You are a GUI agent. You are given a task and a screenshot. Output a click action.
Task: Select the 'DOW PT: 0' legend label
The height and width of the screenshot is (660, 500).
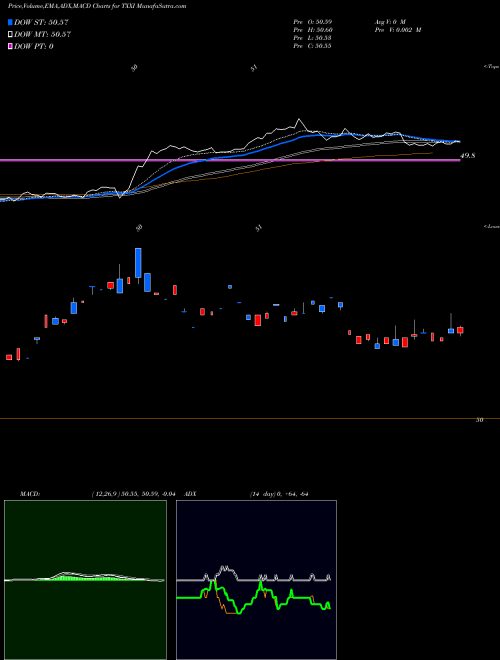click(34, 46)
